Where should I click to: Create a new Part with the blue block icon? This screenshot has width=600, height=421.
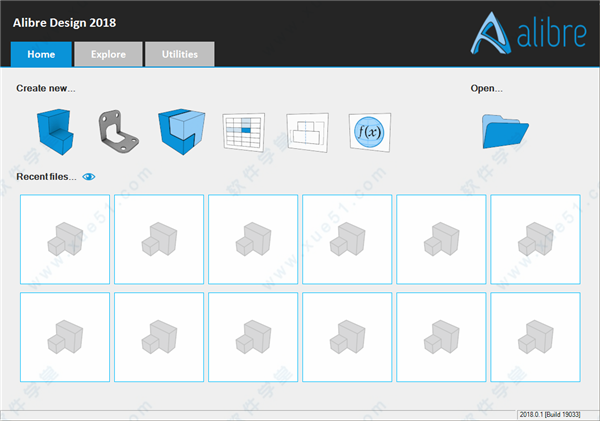(x=55, y=132)
